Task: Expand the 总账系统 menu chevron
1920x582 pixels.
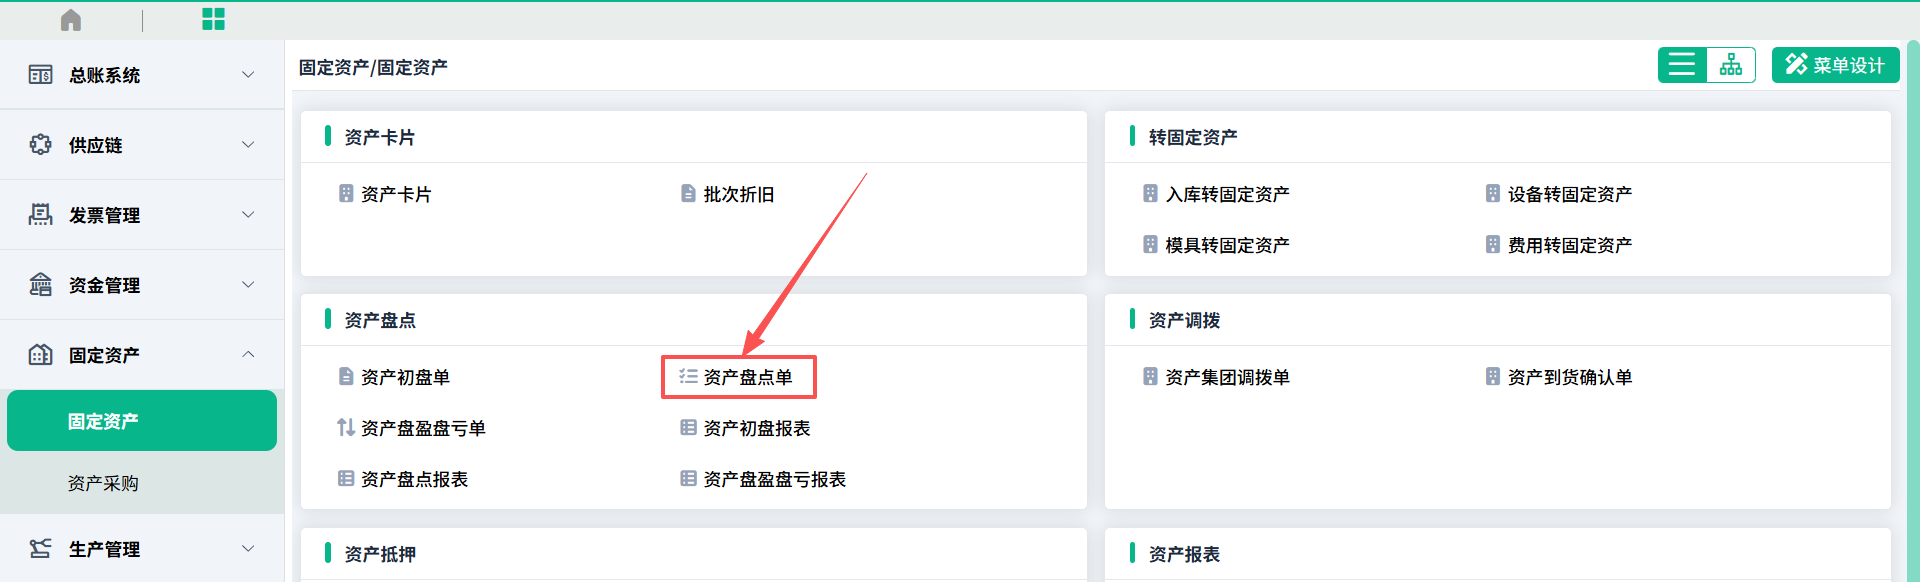Action: pos(248,75)
